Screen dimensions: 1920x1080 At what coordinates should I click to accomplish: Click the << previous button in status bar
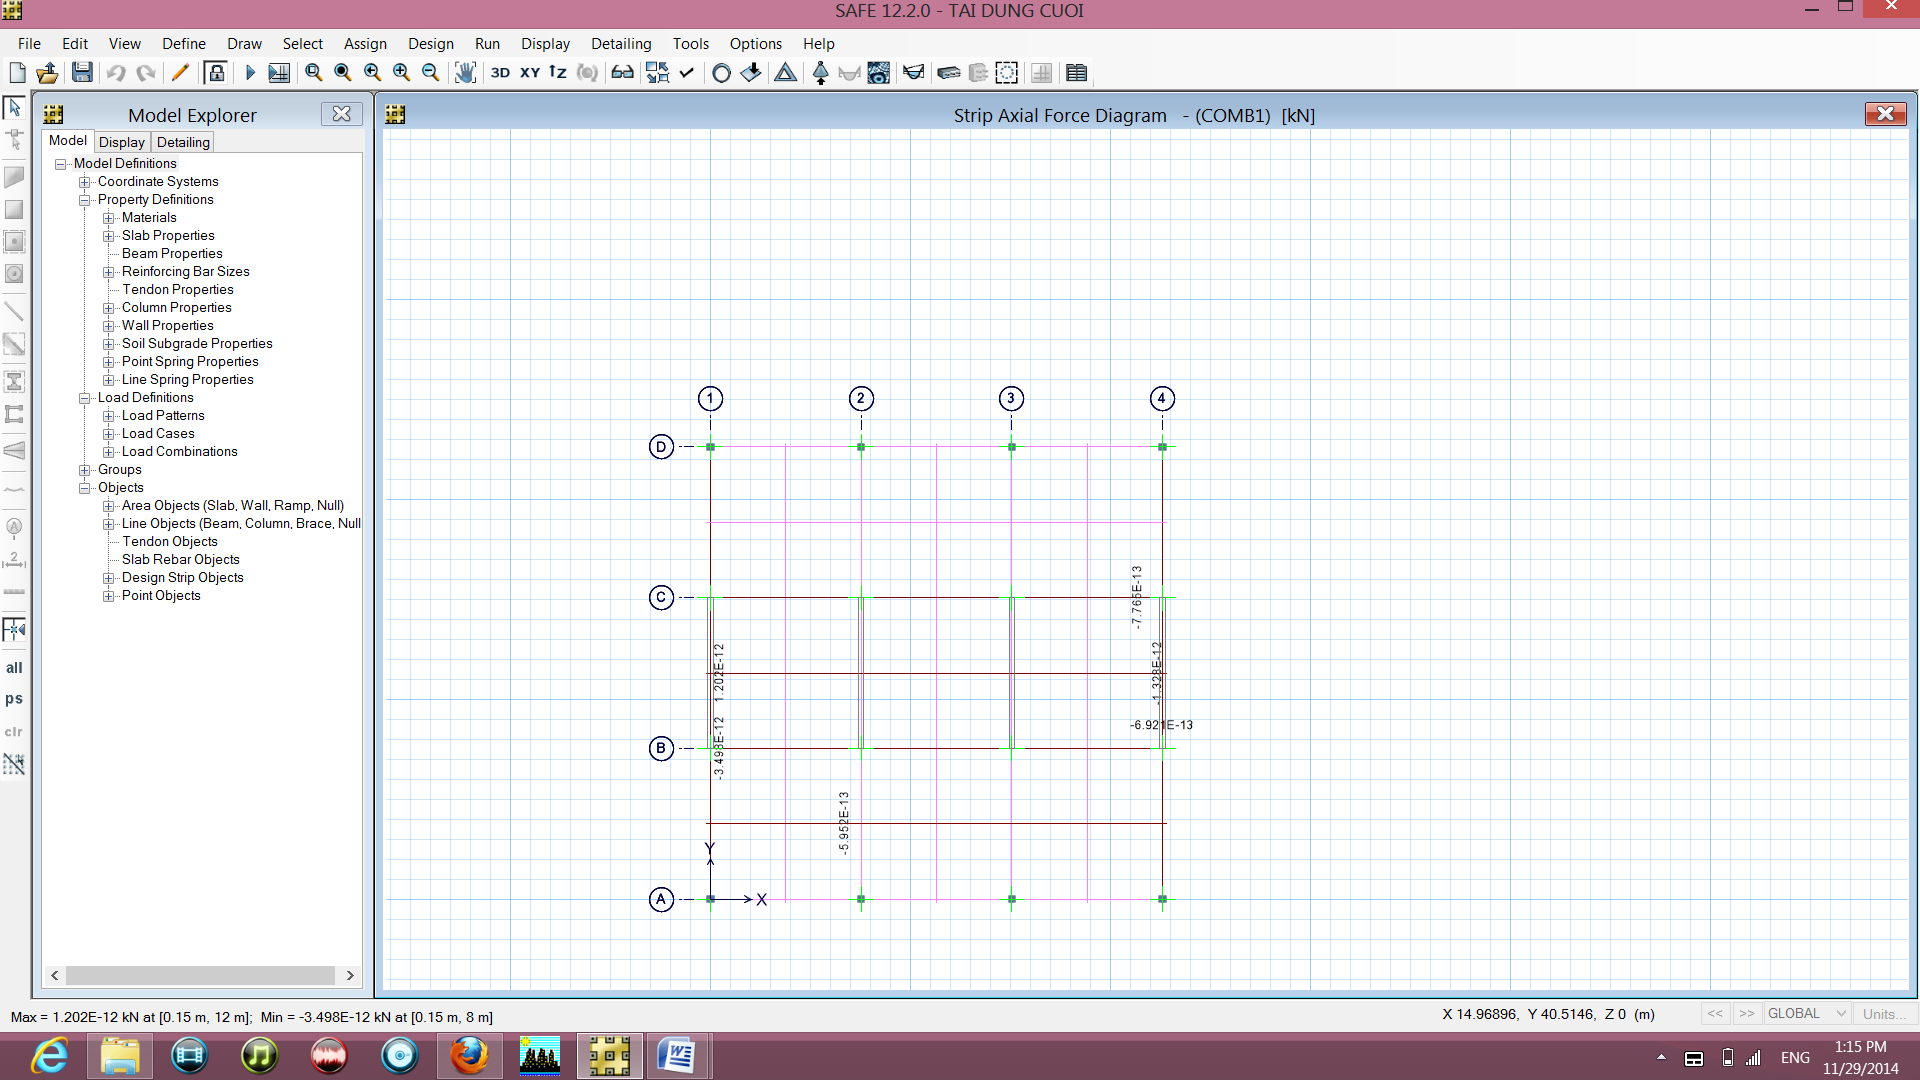coord(1715,1014)
